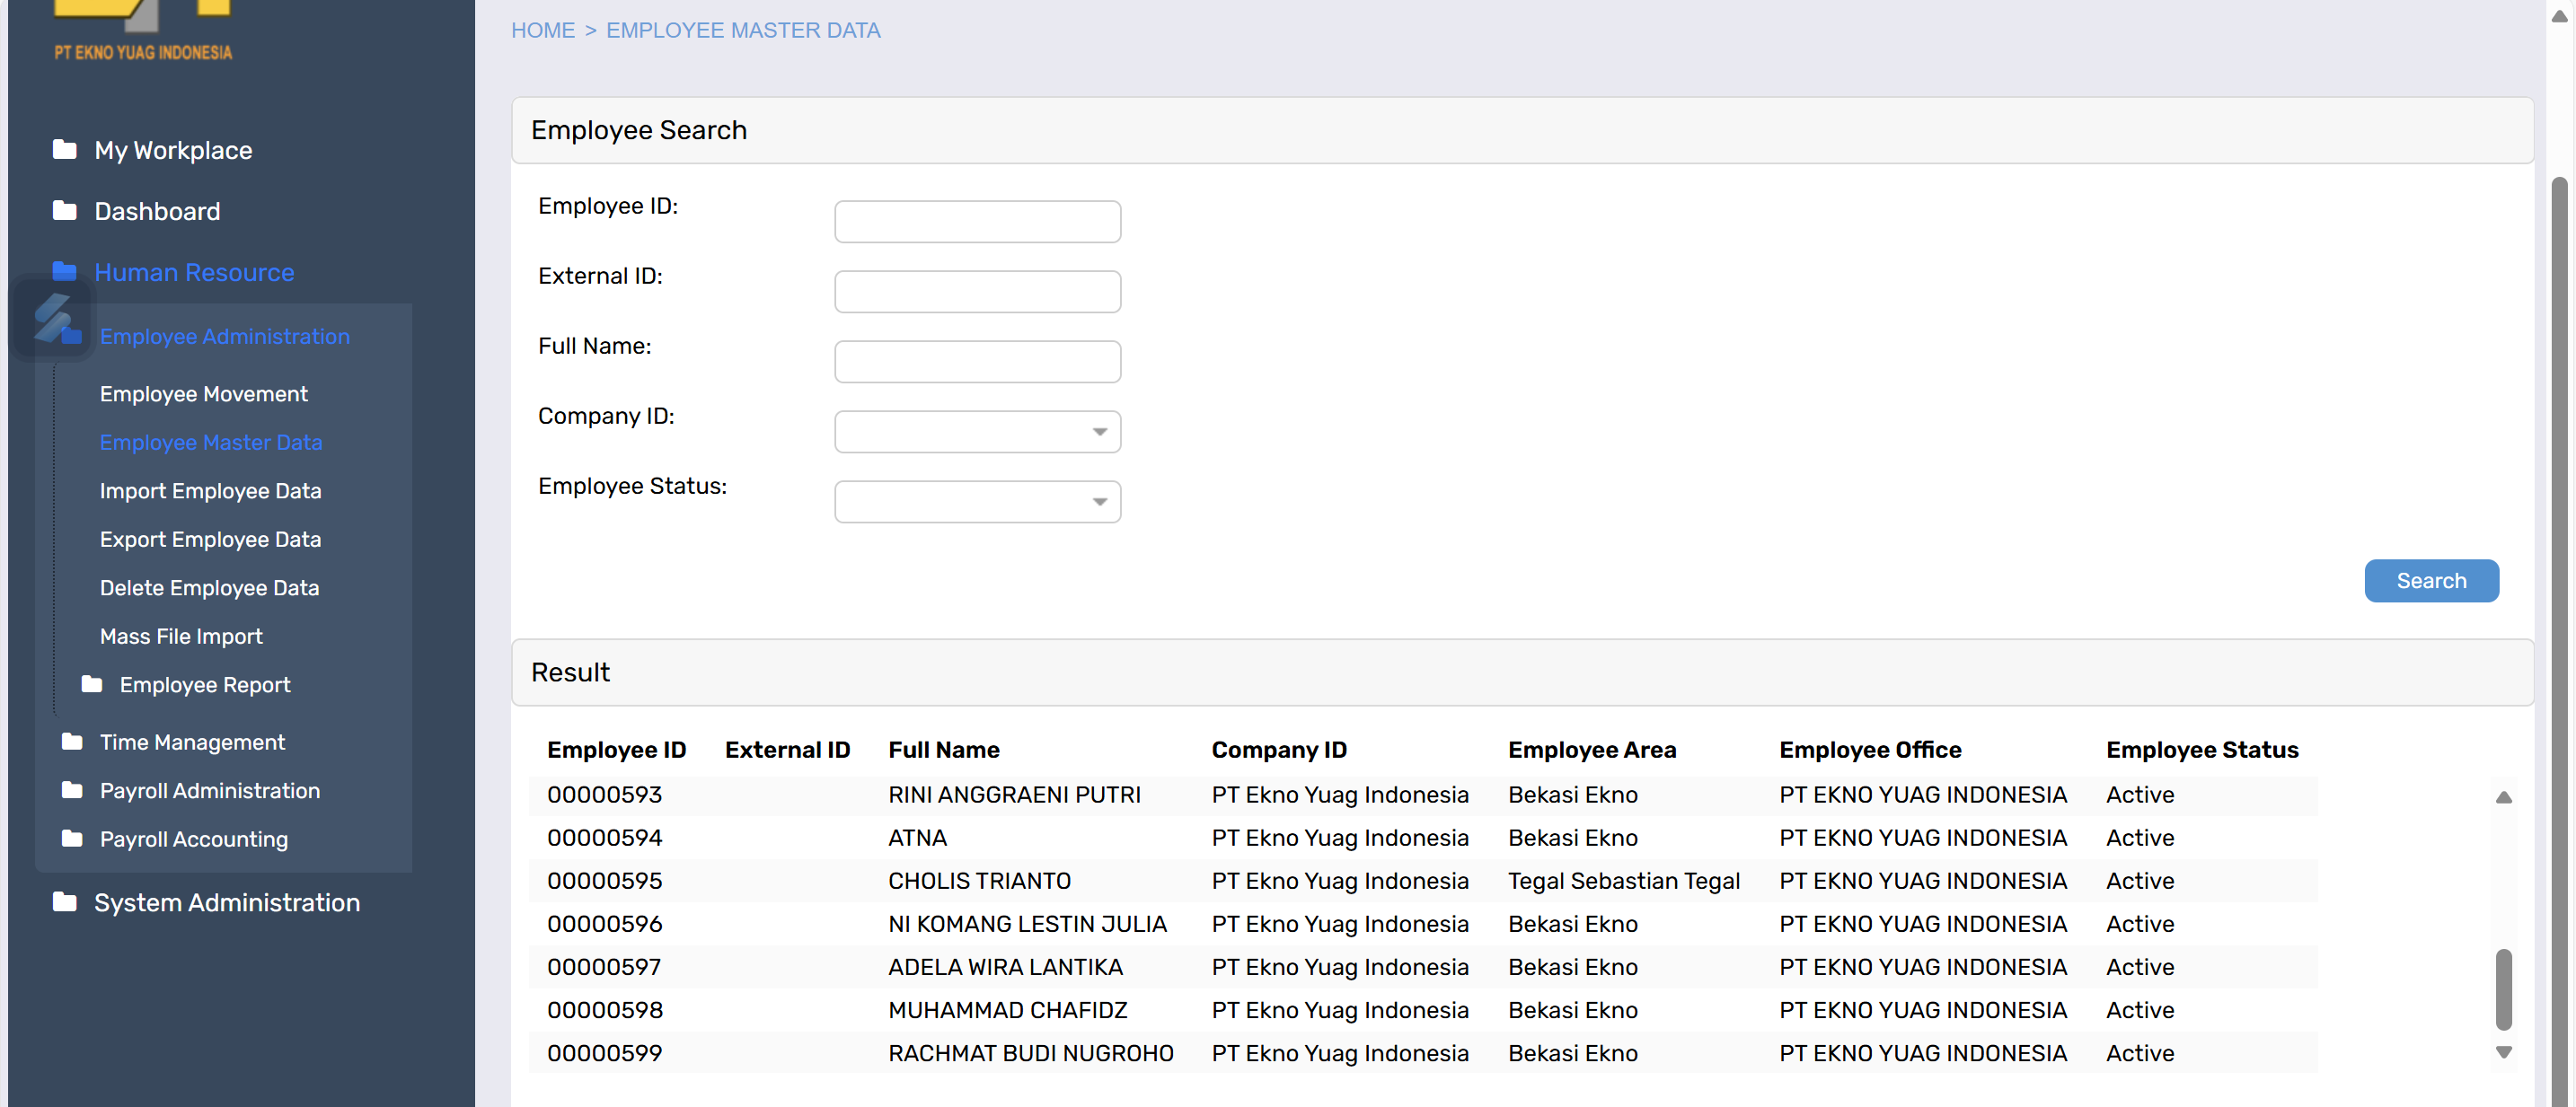Expand Payroll Accounting section
This screenshot has width=2576, height=1107.
[194, 839]
